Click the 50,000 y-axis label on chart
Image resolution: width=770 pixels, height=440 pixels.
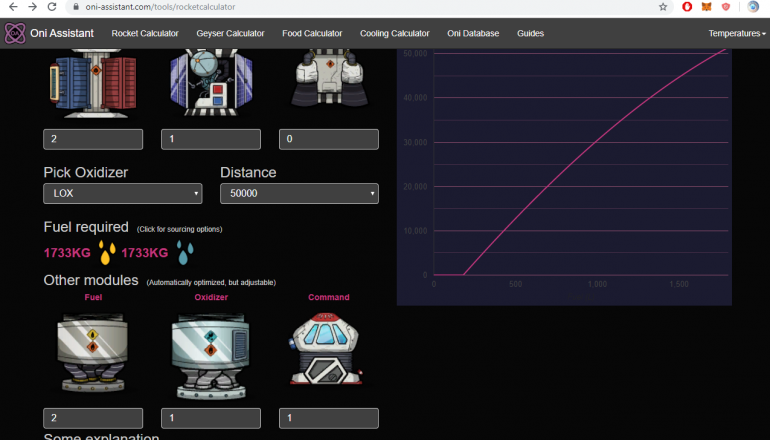(415, 54)
